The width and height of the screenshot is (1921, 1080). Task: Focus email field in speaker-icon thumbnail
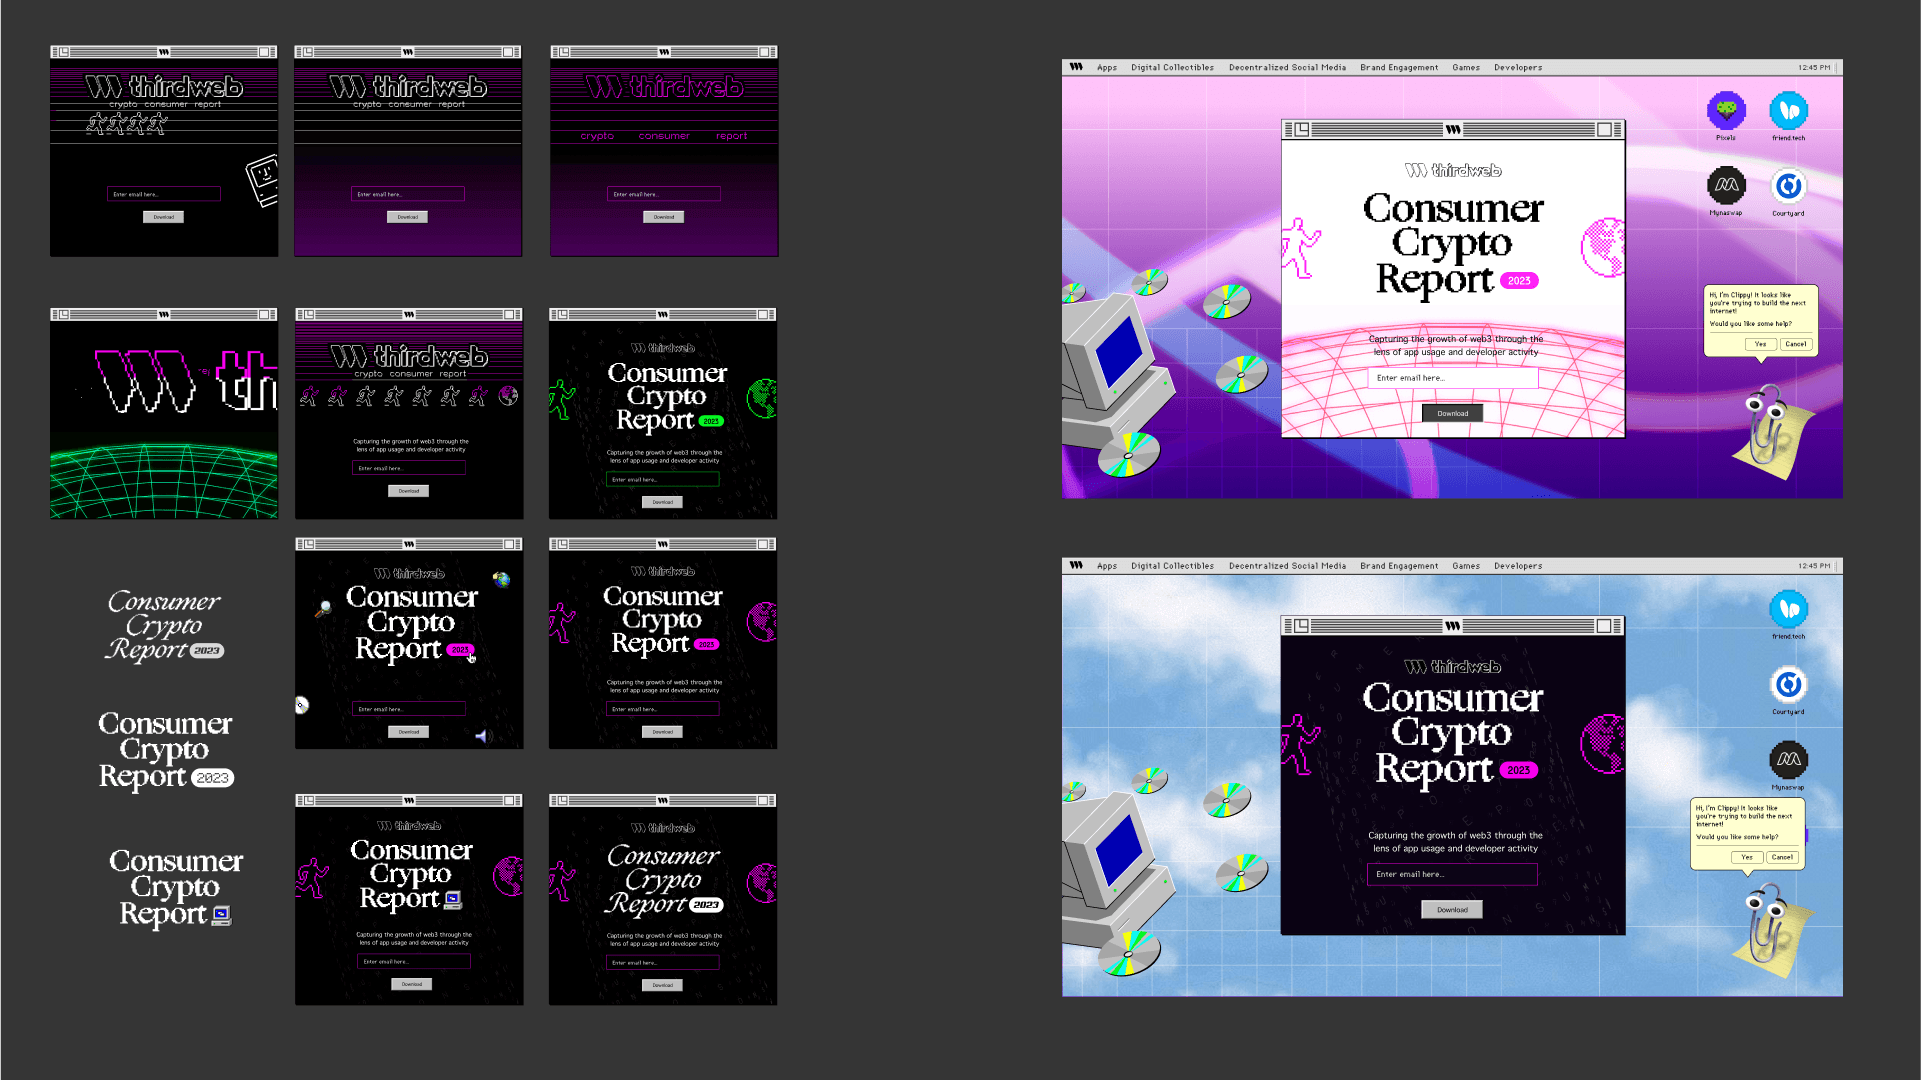[x=409, y=709]
